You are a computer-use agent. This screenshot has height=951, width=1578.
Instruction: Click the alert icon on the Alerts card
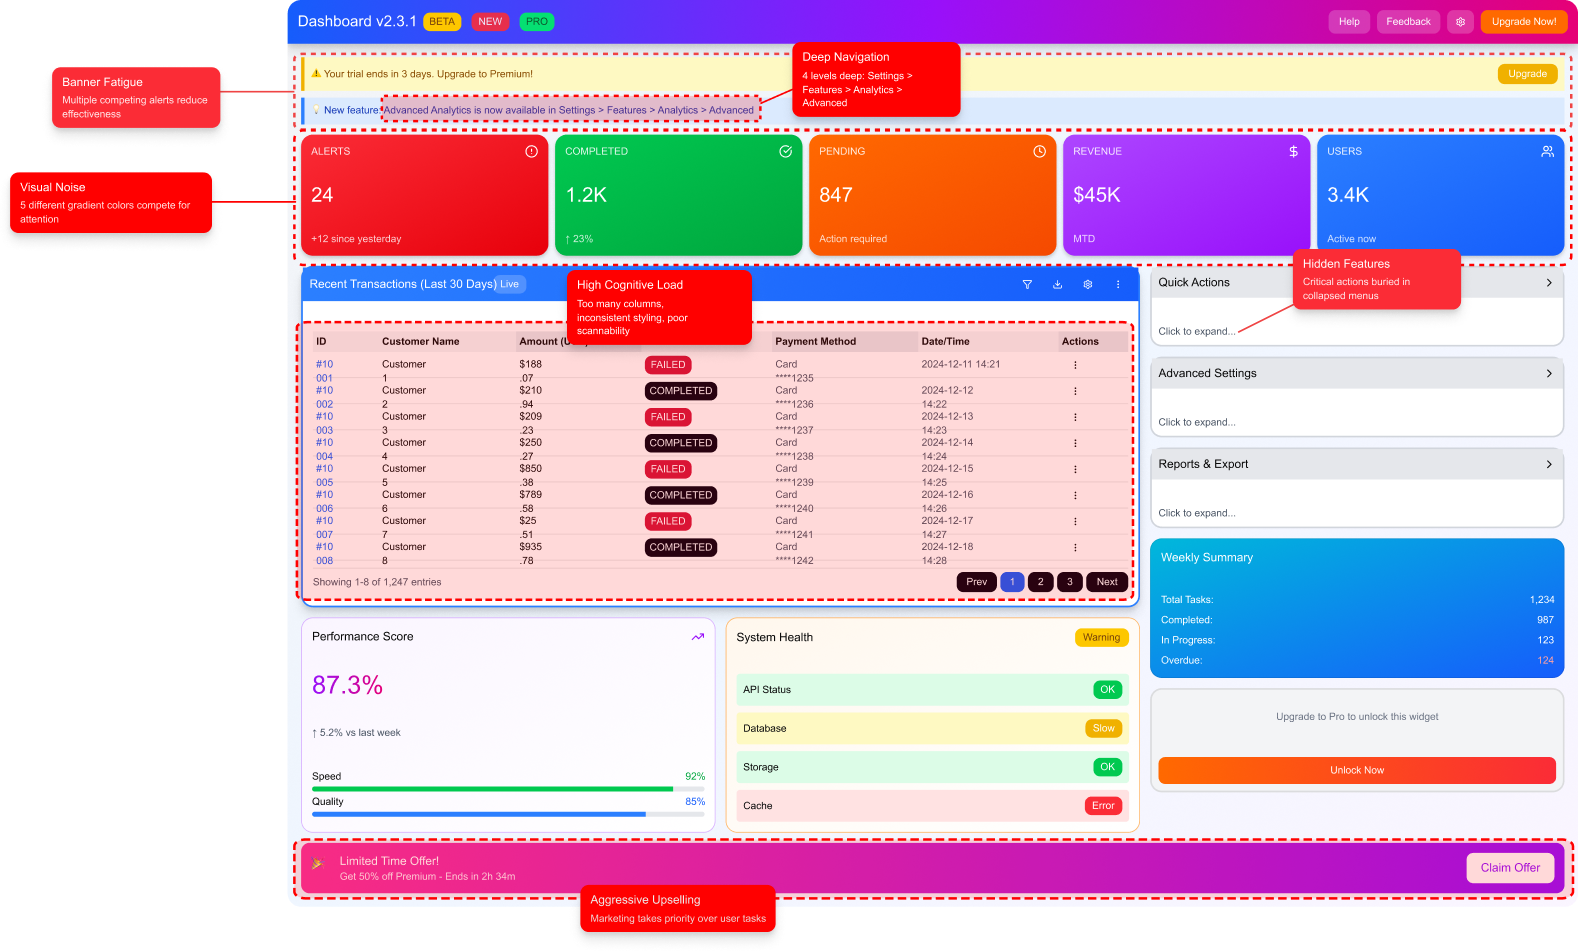tap(531, 152)
